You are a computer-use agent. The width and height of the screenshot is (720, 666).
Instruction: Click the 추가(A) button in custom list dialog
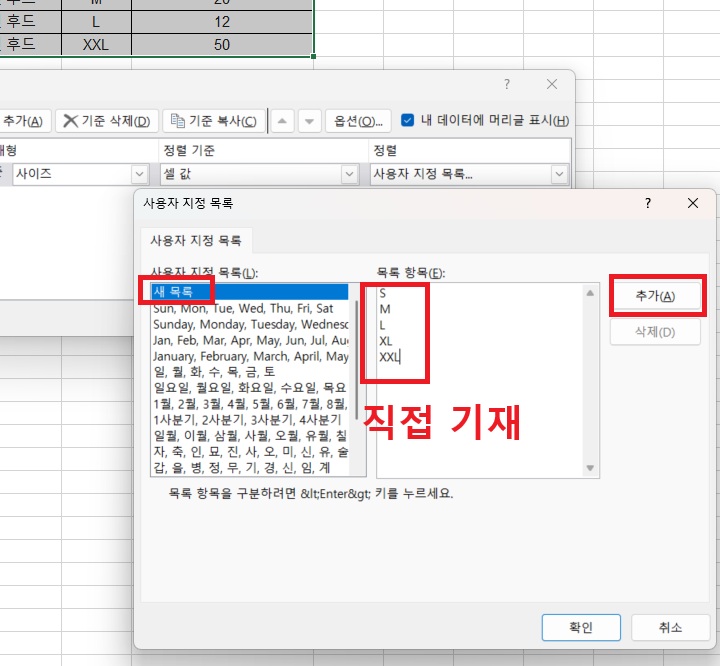click(x=655, y=296)
